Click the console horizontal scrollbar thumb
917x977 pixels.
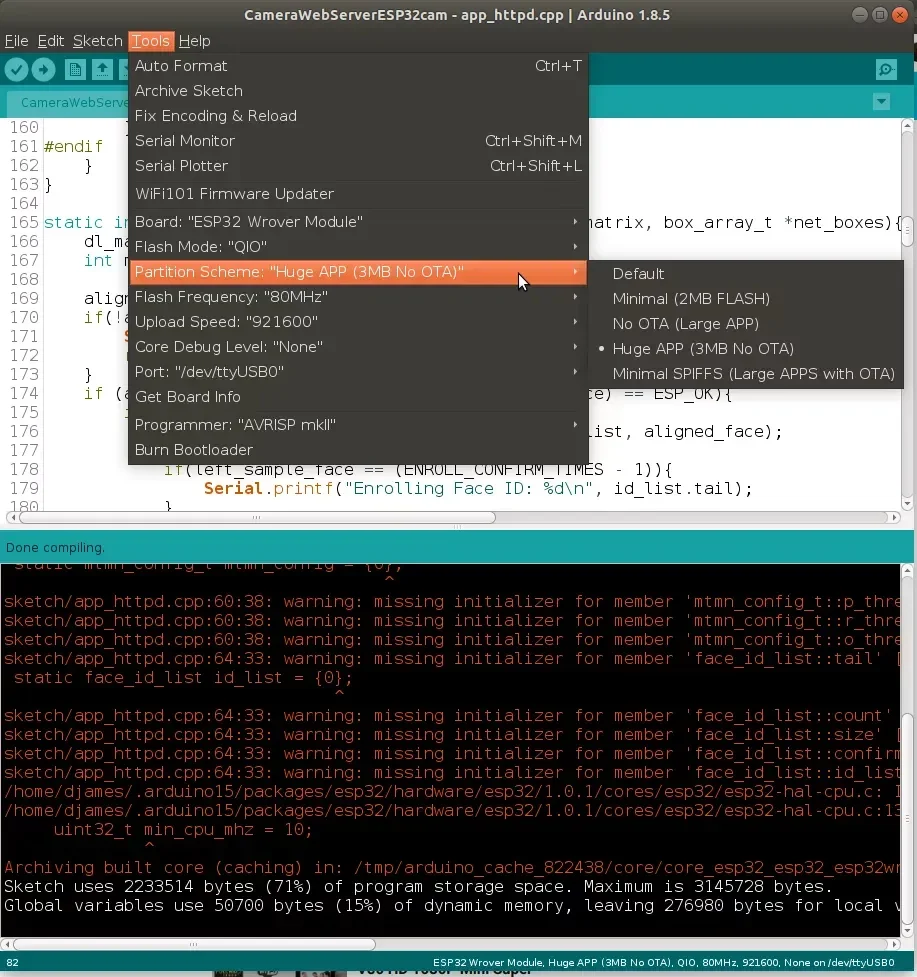(194, 945)
